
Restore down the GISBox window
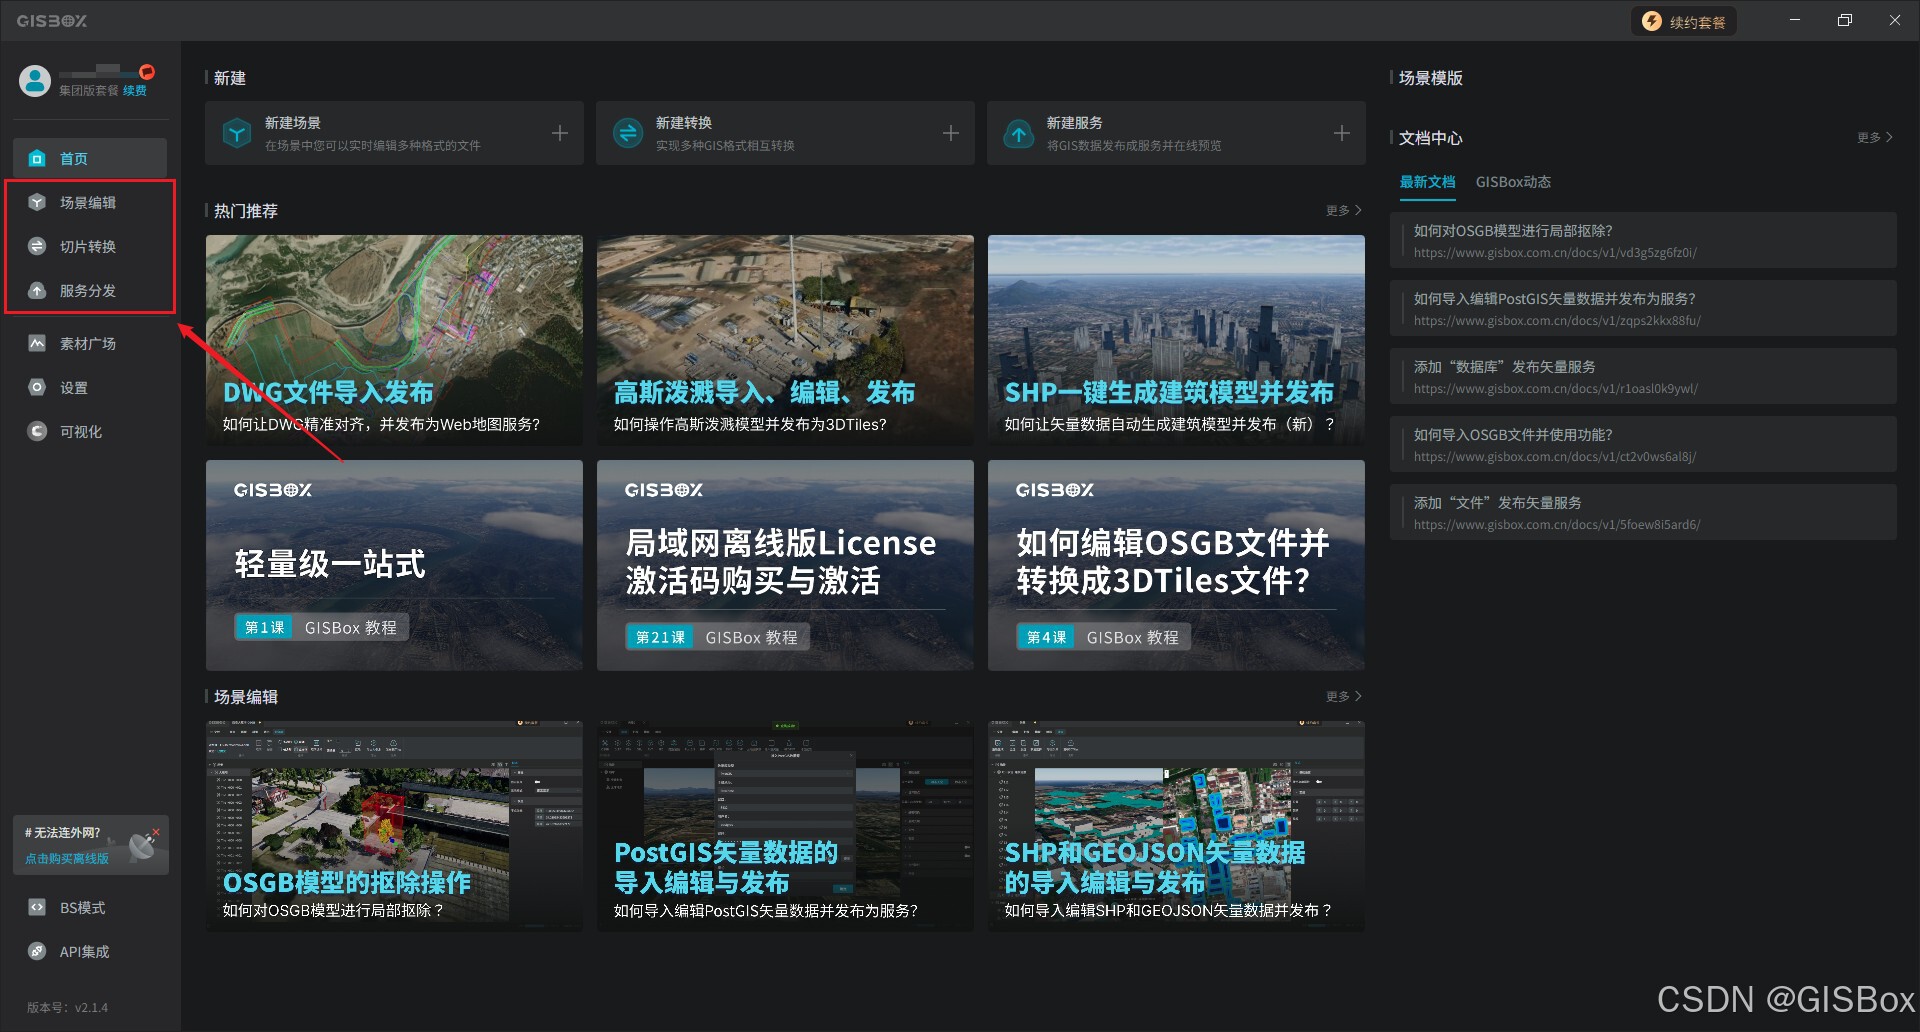point(1845,20)
